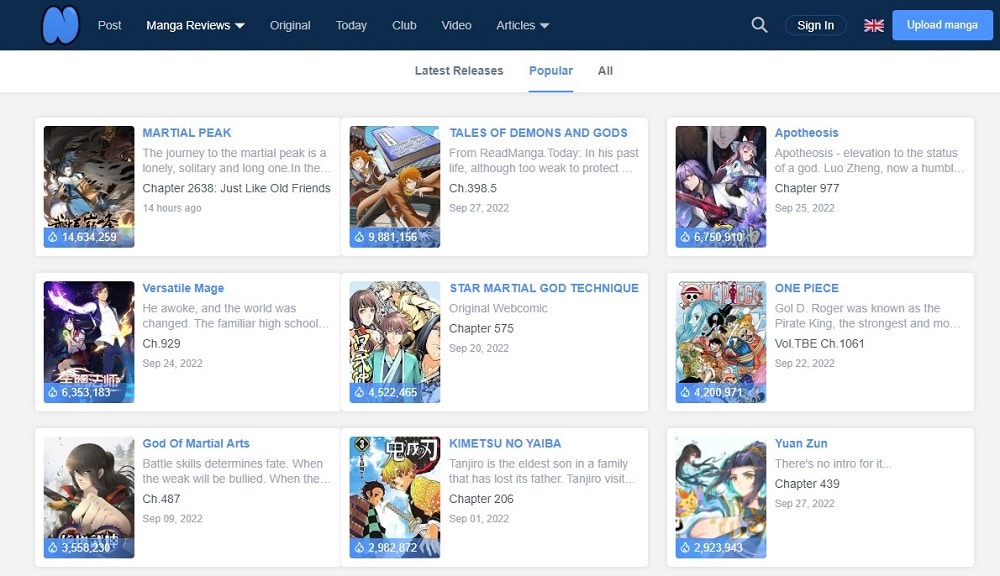
Task: Open ONE PIECE title link
Action: 806,288
